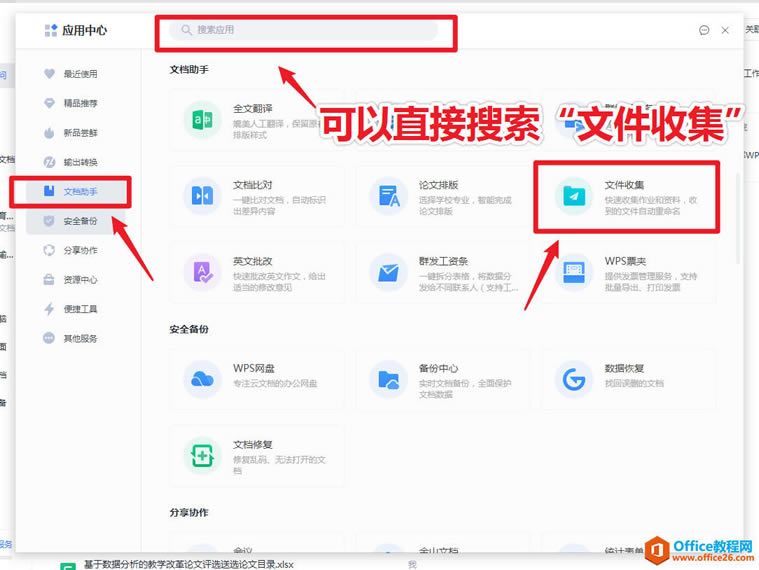Click the lightning icon beside 便捷工具
Viewport: 759px width, 570px height.
tap(49, 309)
